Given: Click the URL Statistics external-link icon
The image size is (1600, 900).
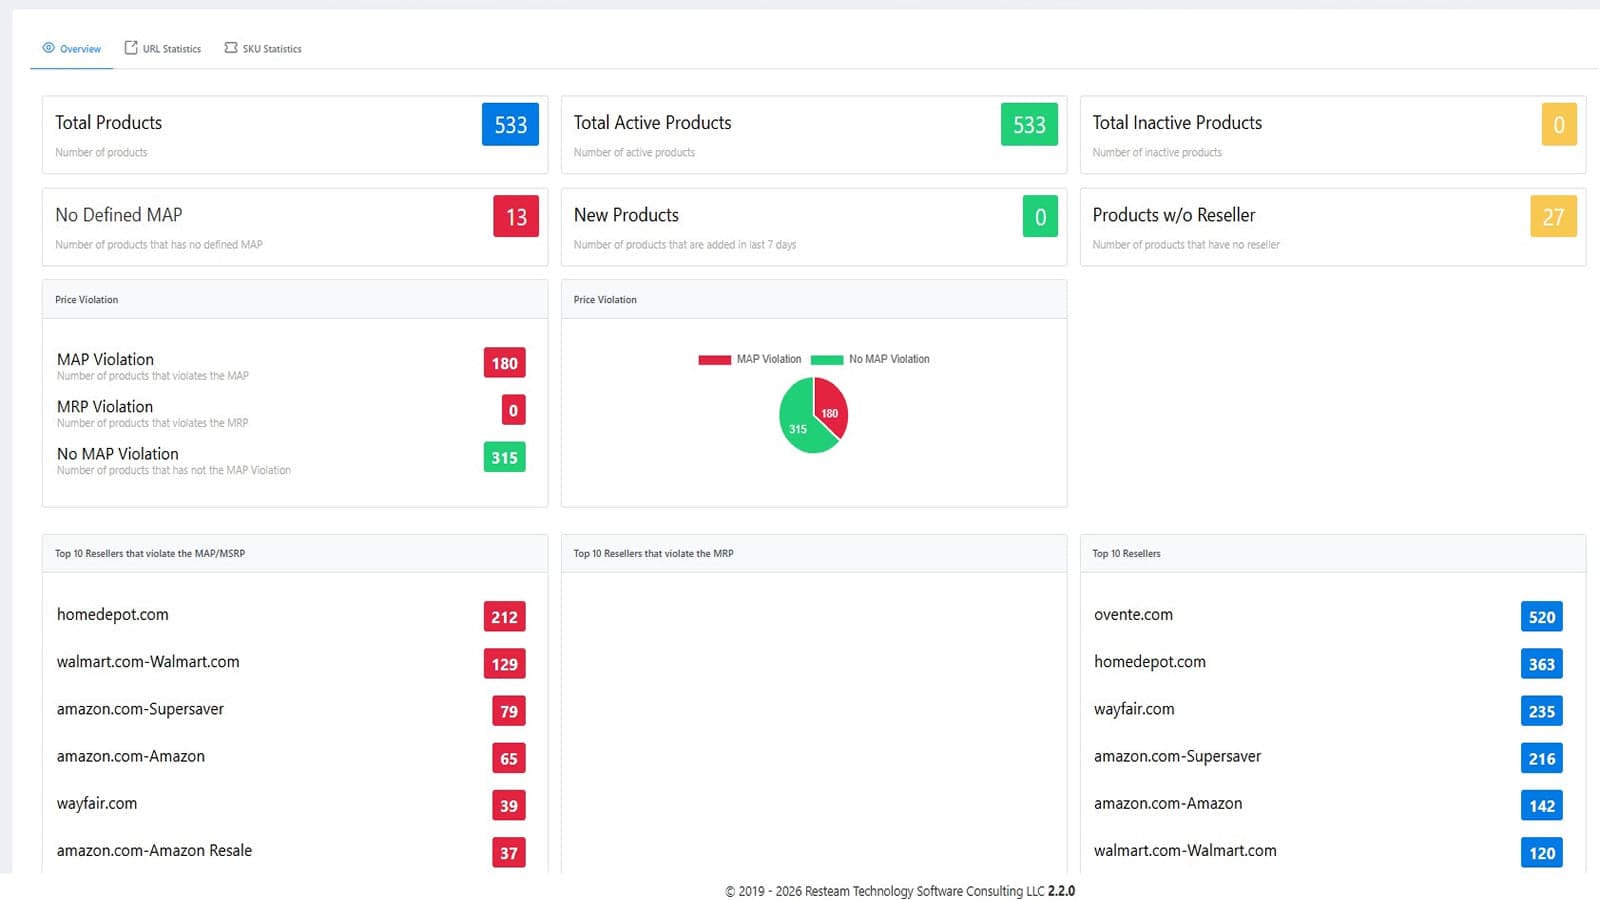Looking at the screenshot, I should click(131, 48).
